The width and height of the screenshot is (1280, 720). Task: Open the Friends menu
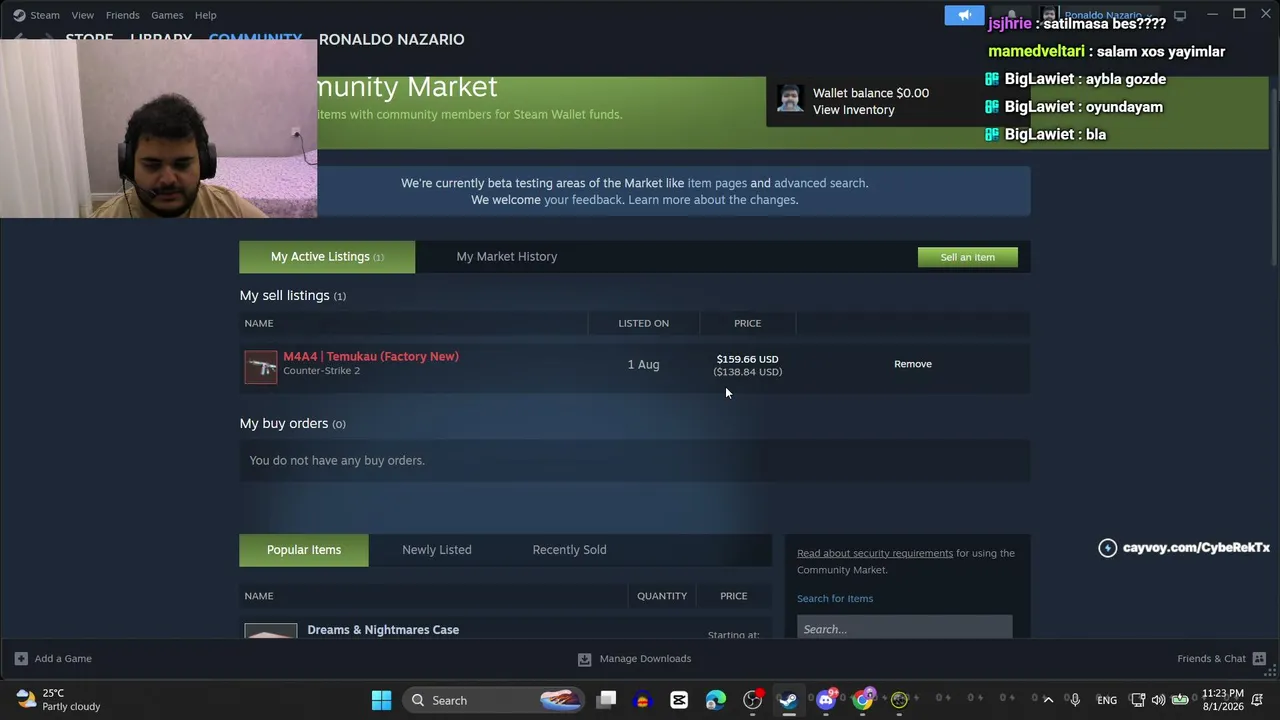[x=123, y=15]
